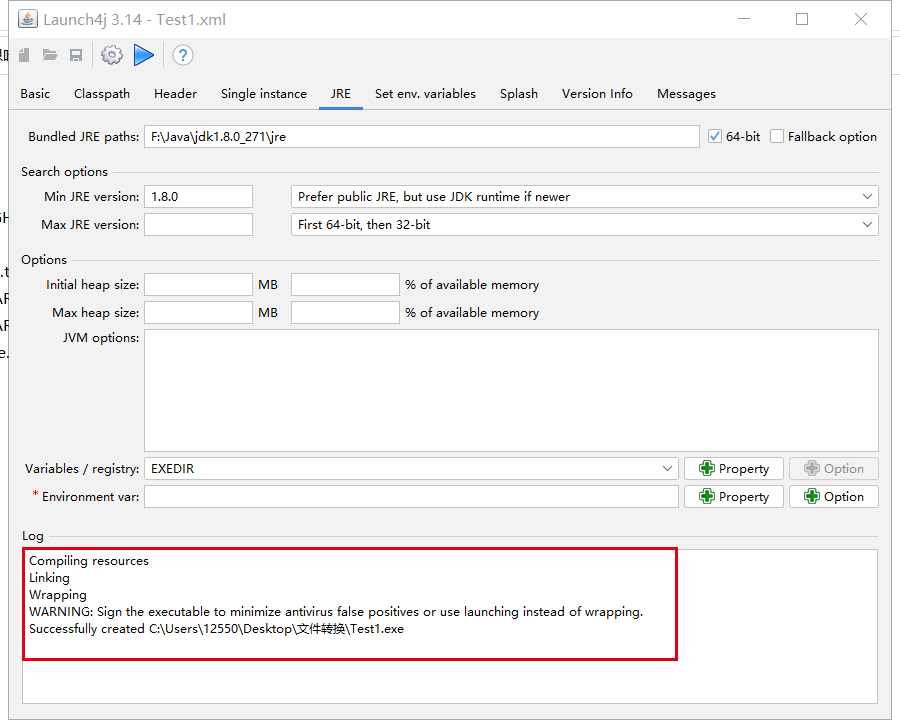Expand the Prefer public JRE dropdown
The width and height of the screenshot is (900, 728).
pos(584,197)
